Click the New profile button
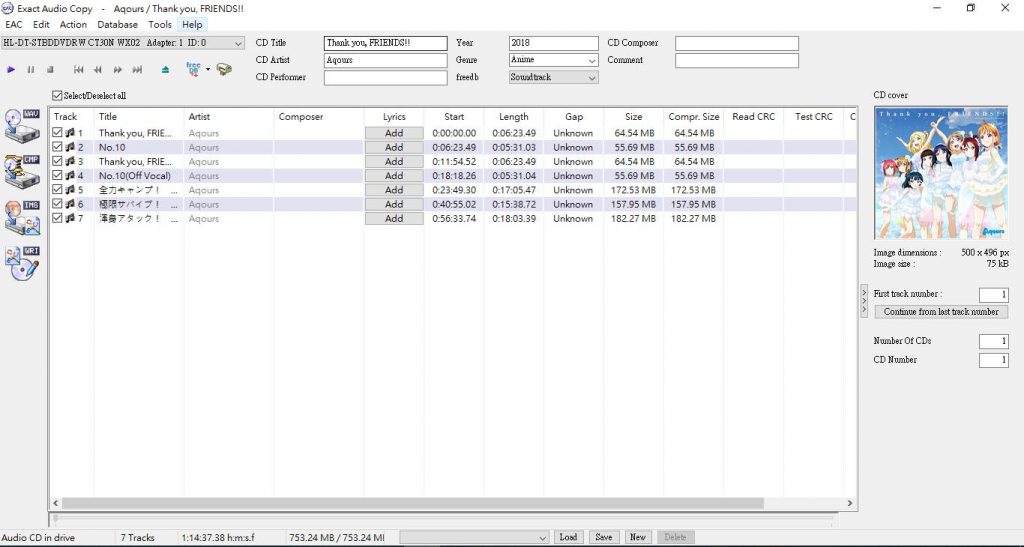 (638, 537)
